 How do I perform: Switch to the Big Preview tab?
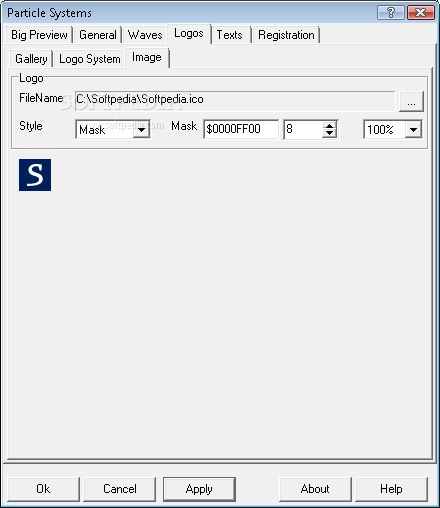coord(39,35)
